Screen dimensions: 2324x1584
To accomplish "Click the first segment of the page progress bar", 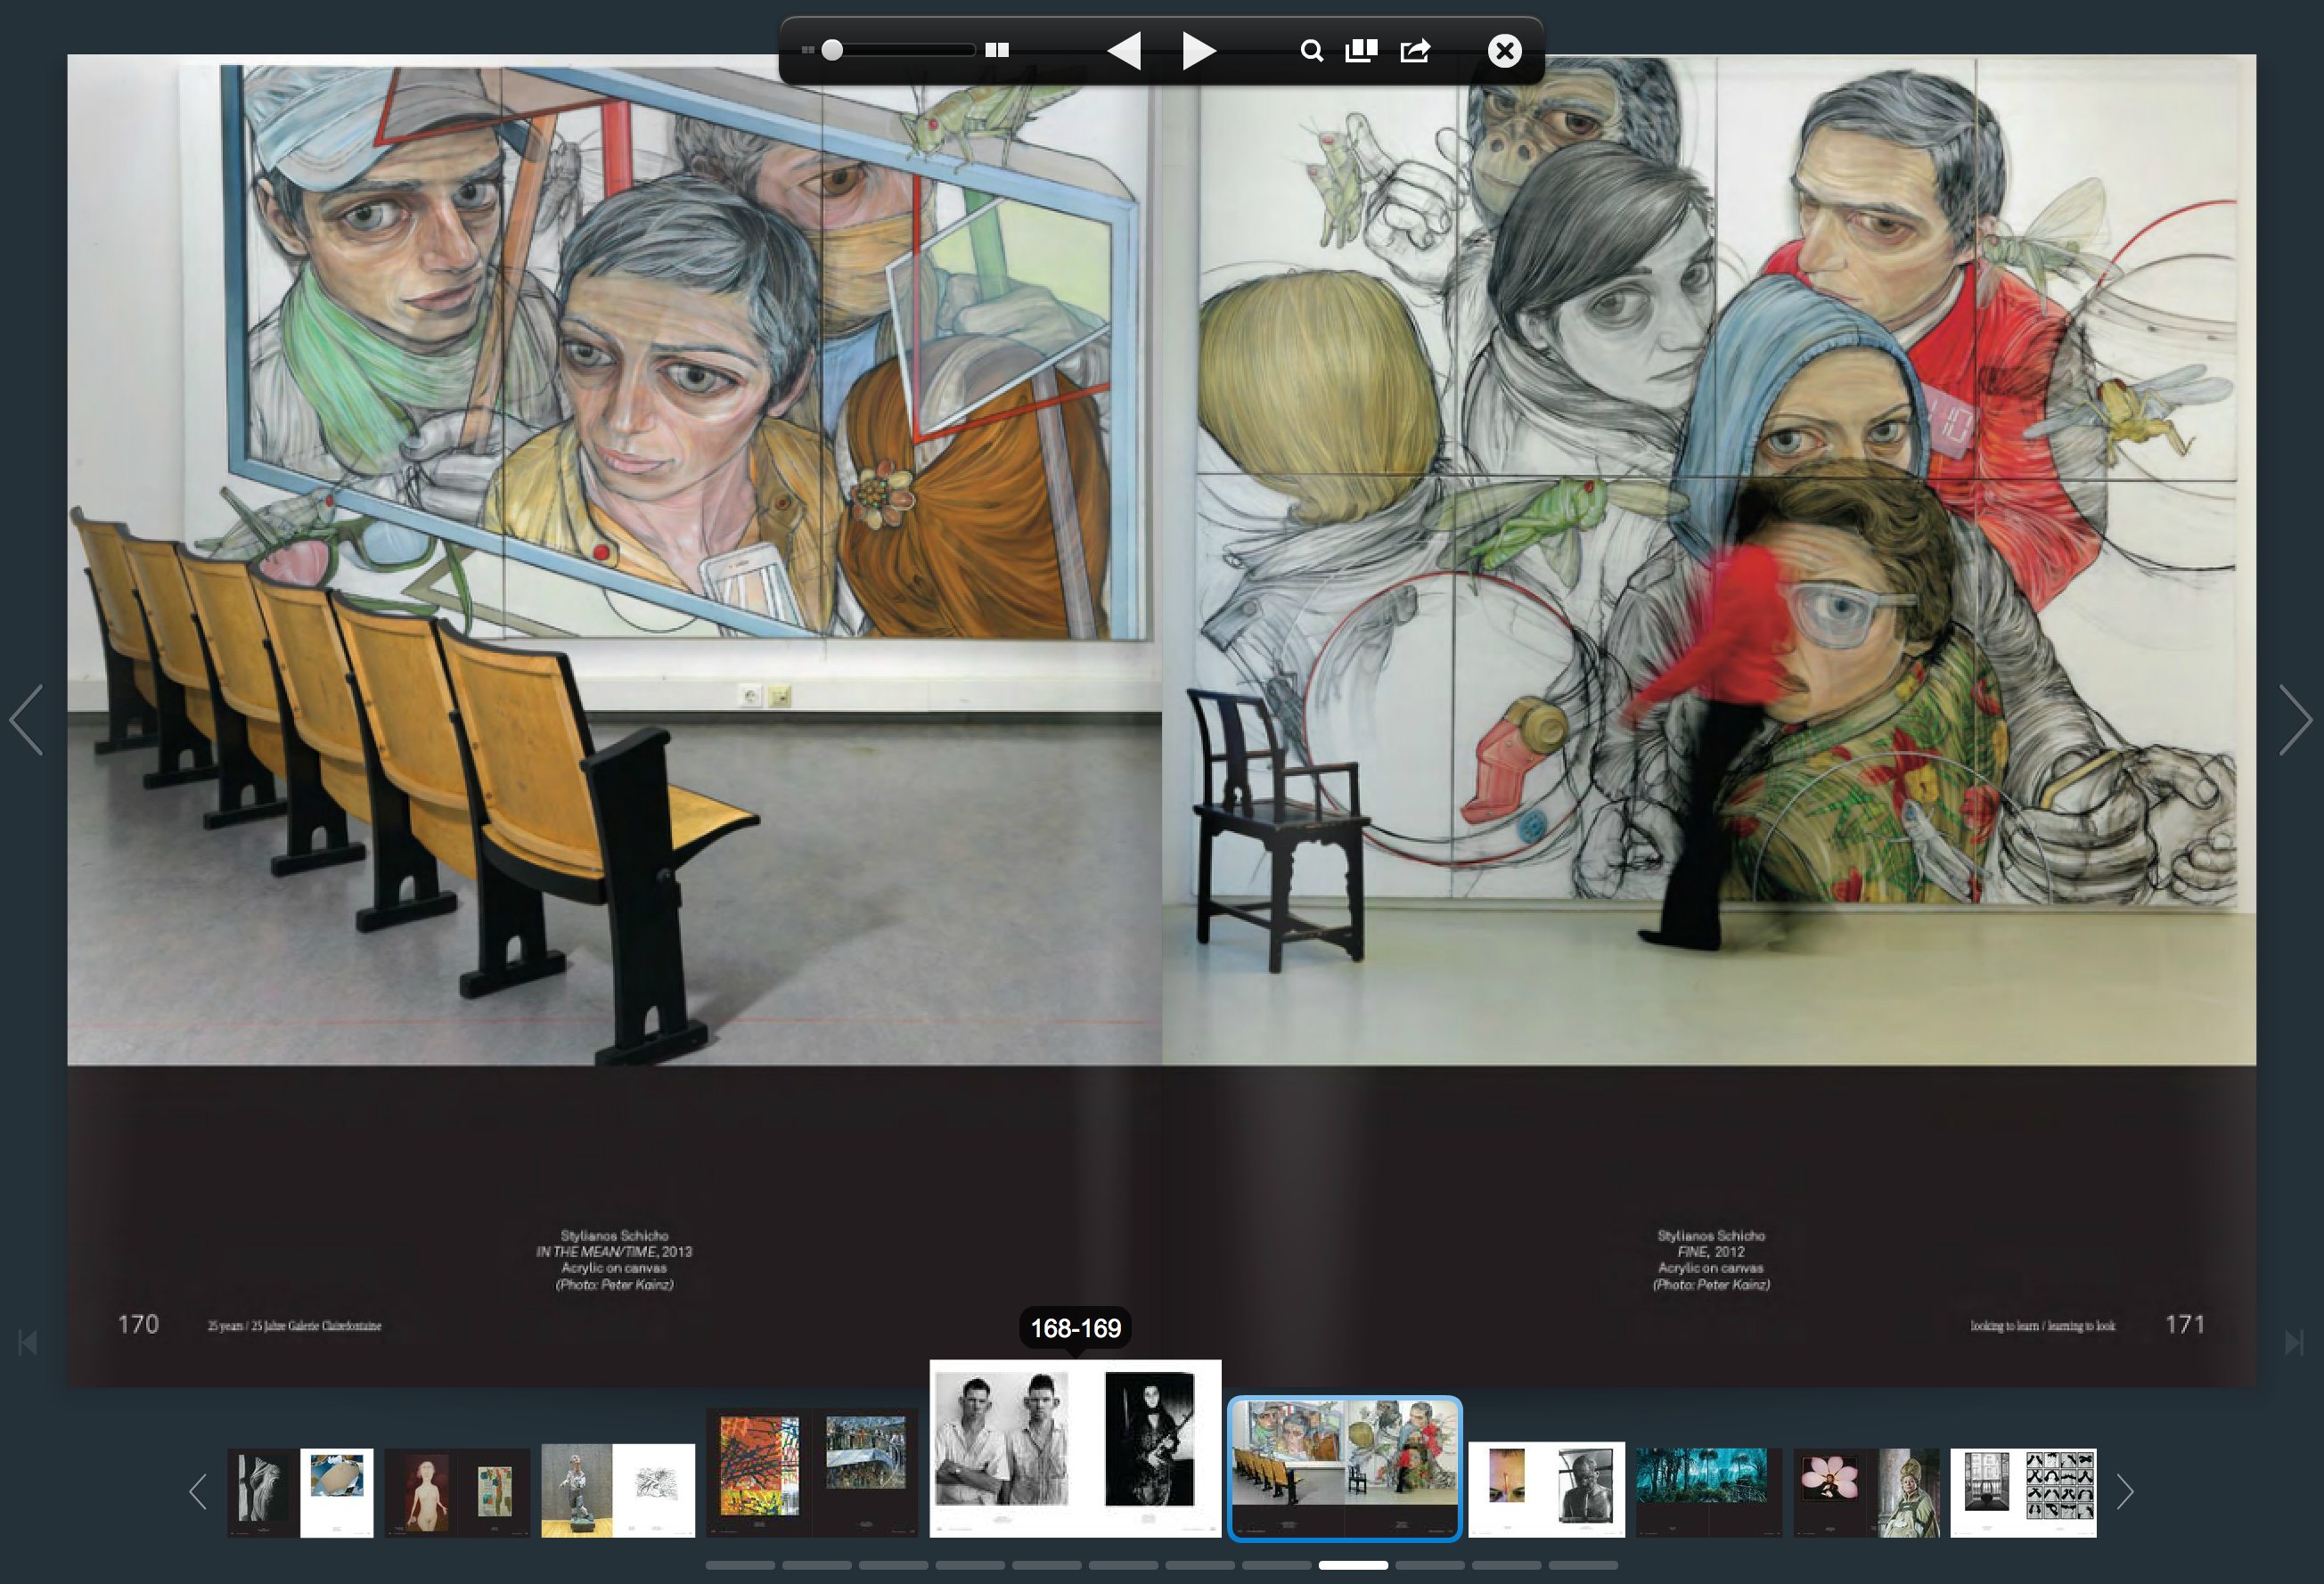I will (x=740, y=1565).
